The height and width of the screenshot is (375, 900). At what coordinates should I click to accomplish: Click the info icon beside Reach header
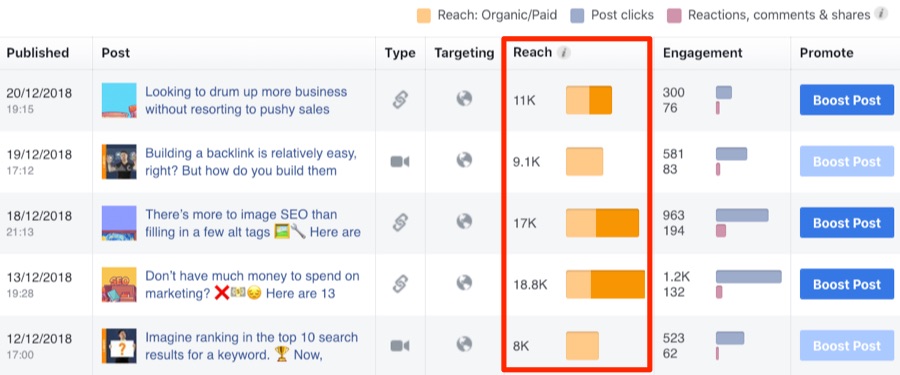[x=564, y=53]
